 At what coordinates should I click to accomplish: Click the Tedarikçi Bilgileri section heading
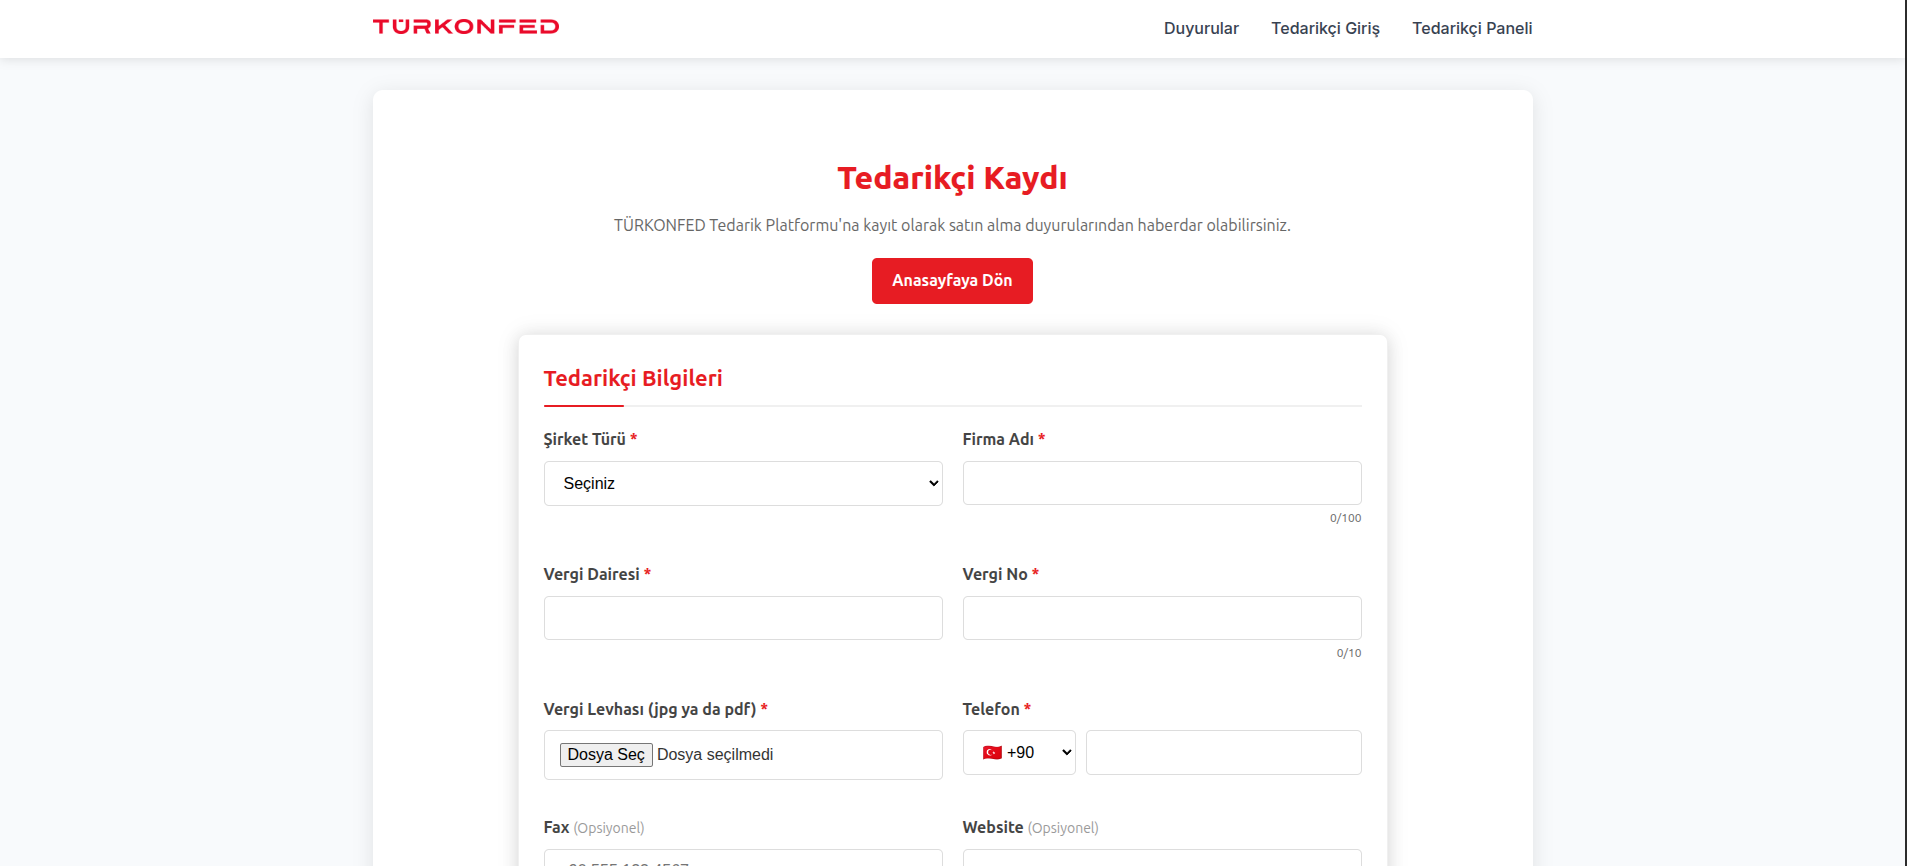tap(632, 379)
